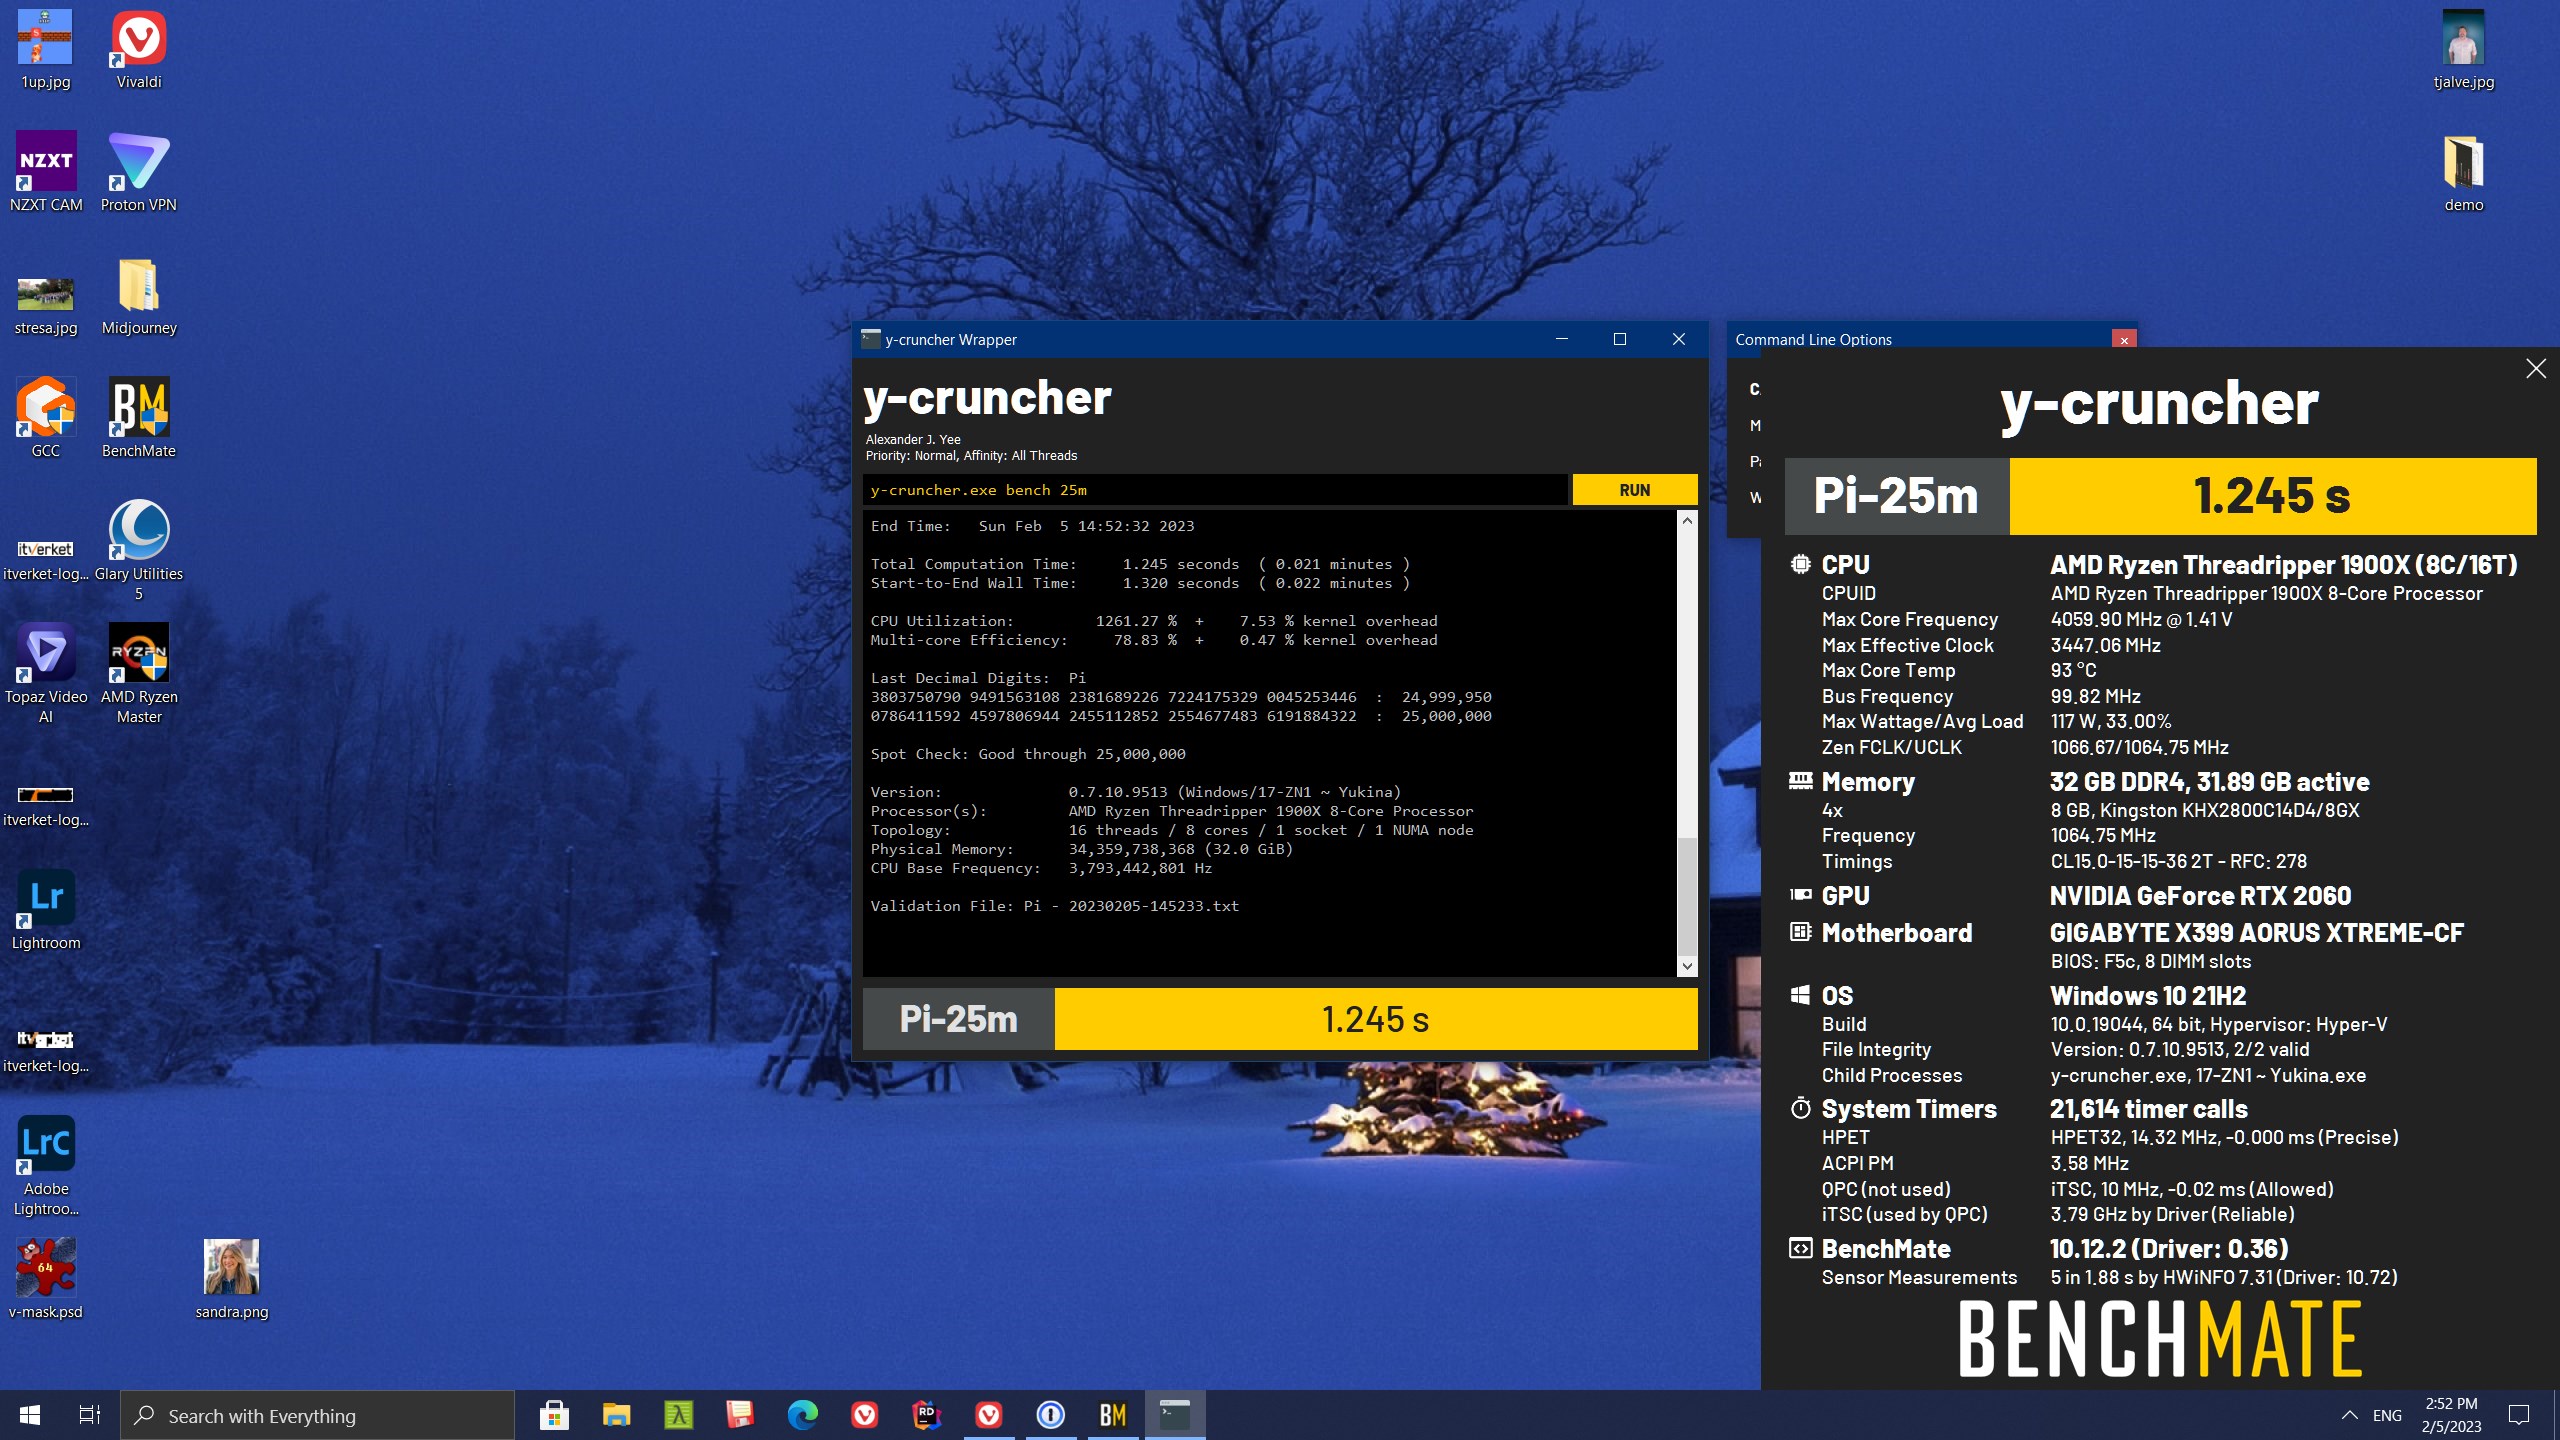Open Microsoft Store from the taskbar
Image resolution: width=2560 pixels, height=1440 pixels.
(x=554, y=1415)
